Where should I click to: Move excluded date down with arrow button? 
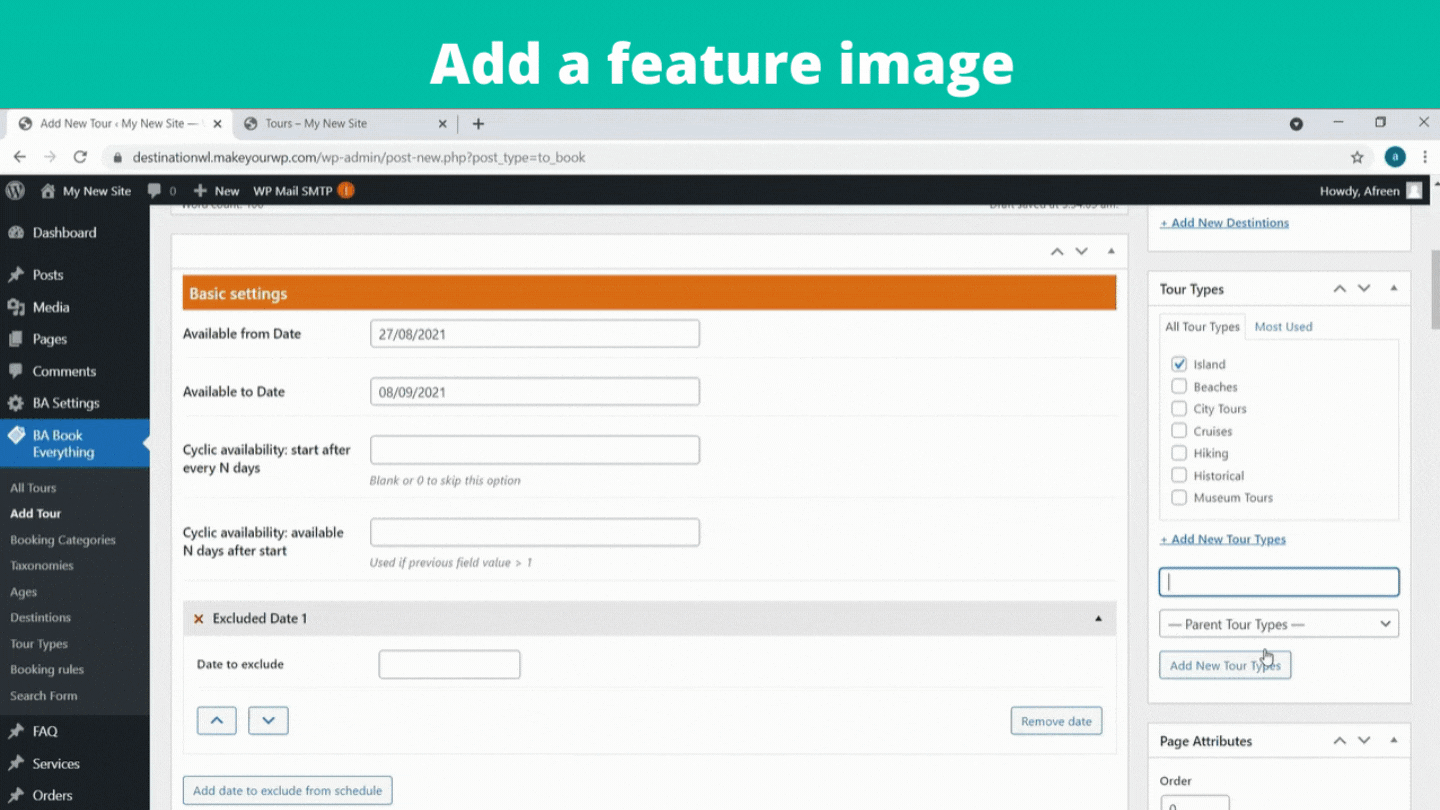pyautogui.click(x=268, y=720)
